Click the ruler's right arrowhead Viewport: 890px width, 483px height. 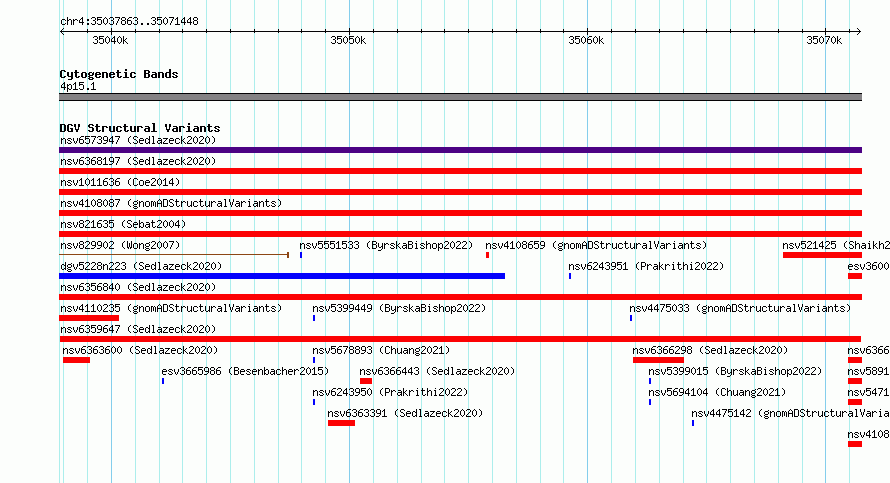coord(859,31)
